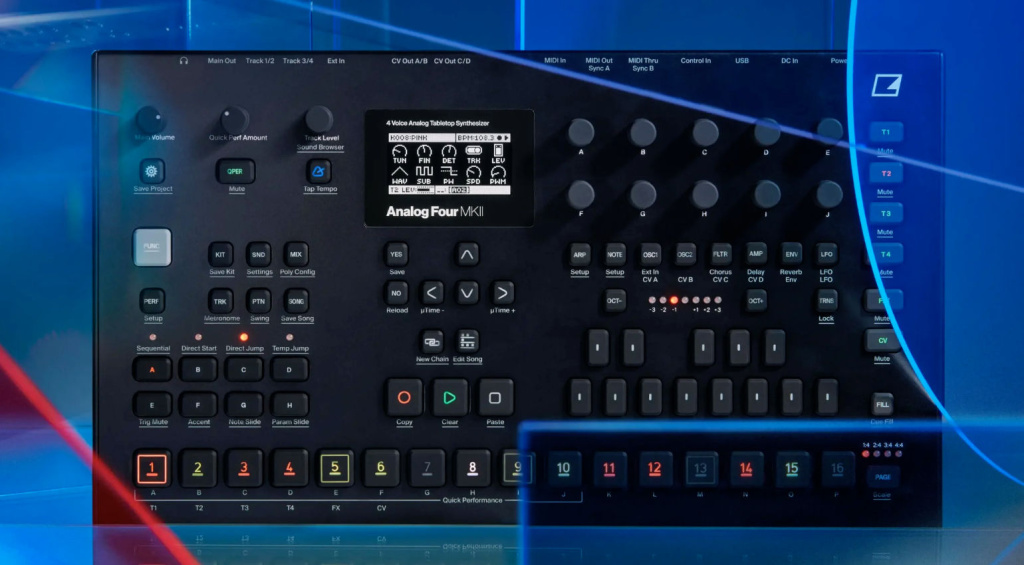This screenshot has height=565, width=1024.
Task: Toggle trig key 16
Action: pos(837,468)
